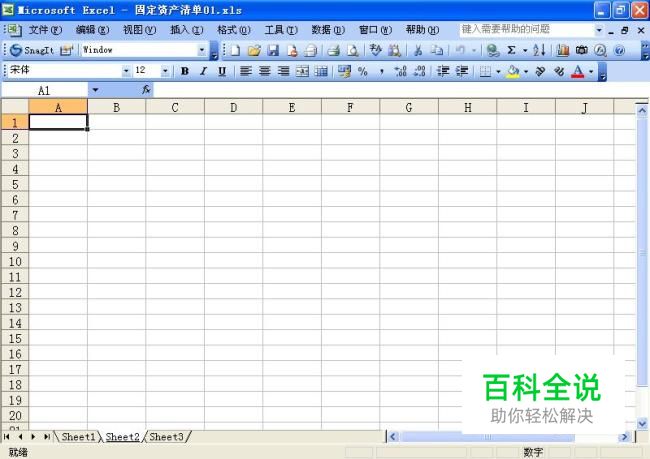
Task: Insert a hyperlink with the globe icon
Action: (x=493, y=51)
